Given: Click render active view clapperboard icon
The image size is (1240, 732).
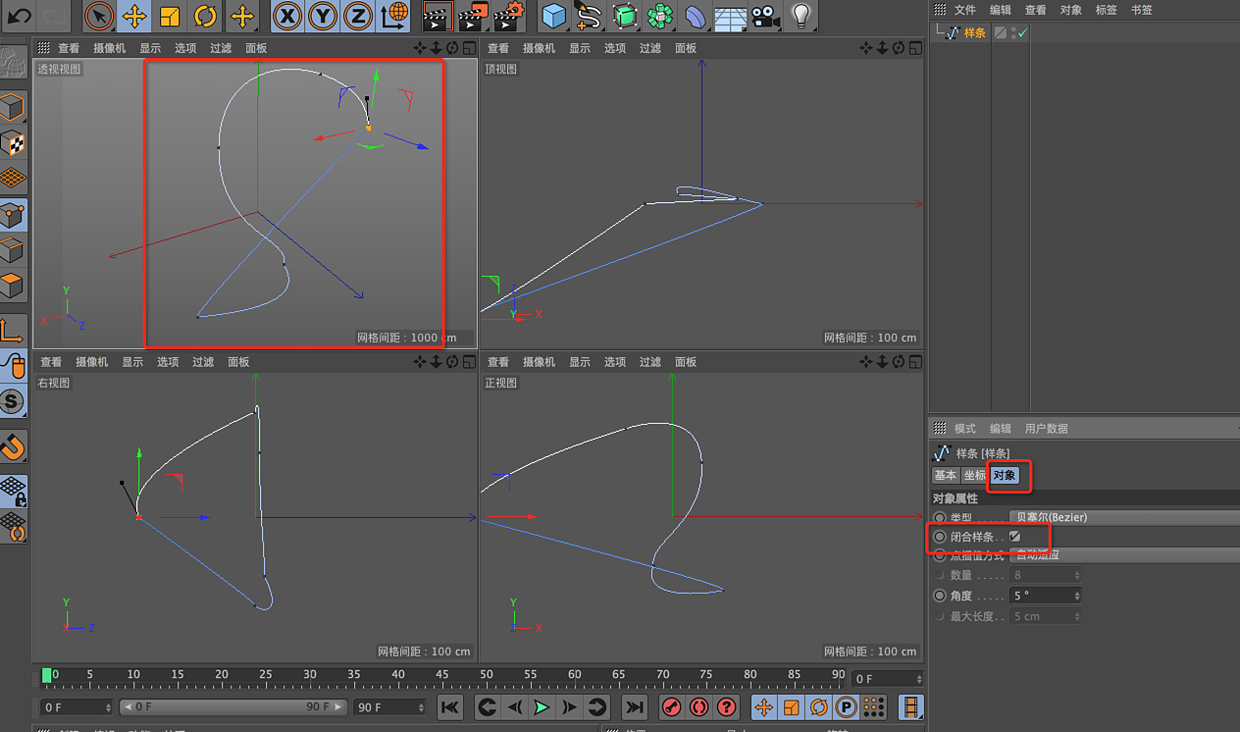Looking at the screenshot, I should pyautogui.click(x=436, y=15).
